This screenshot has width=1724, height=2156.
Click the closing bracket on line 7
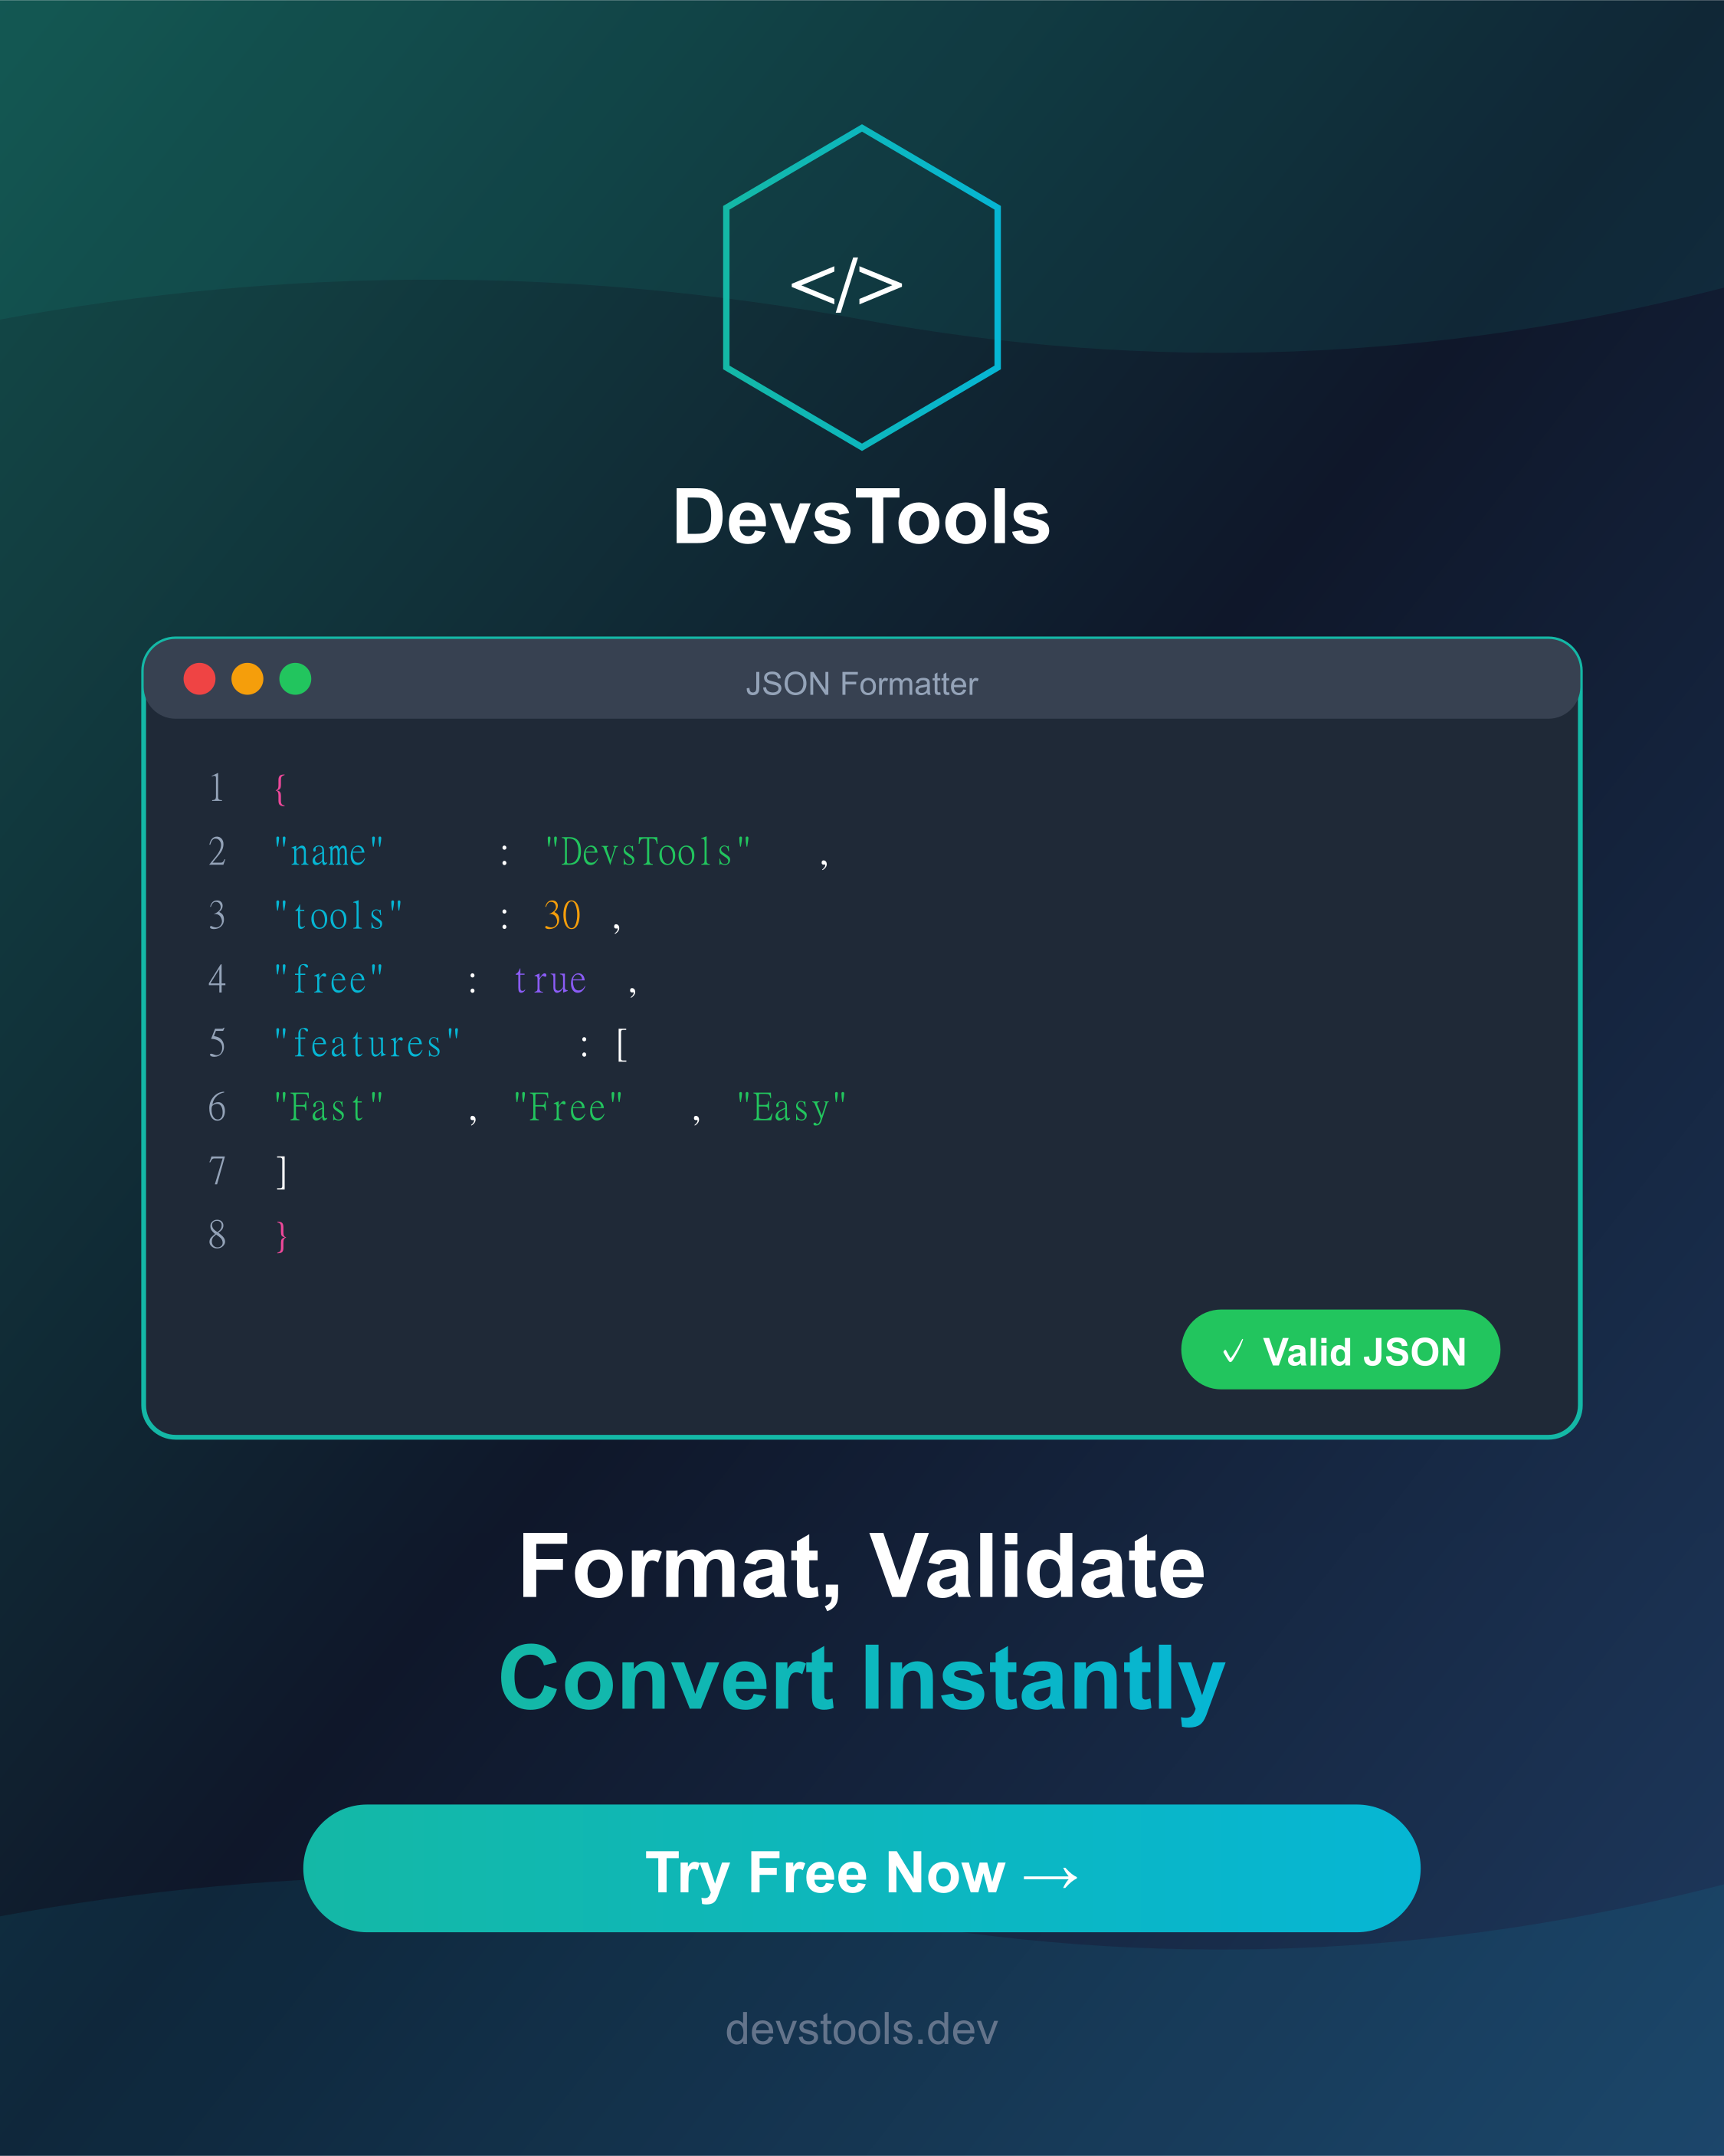(x=283, y=1171)
